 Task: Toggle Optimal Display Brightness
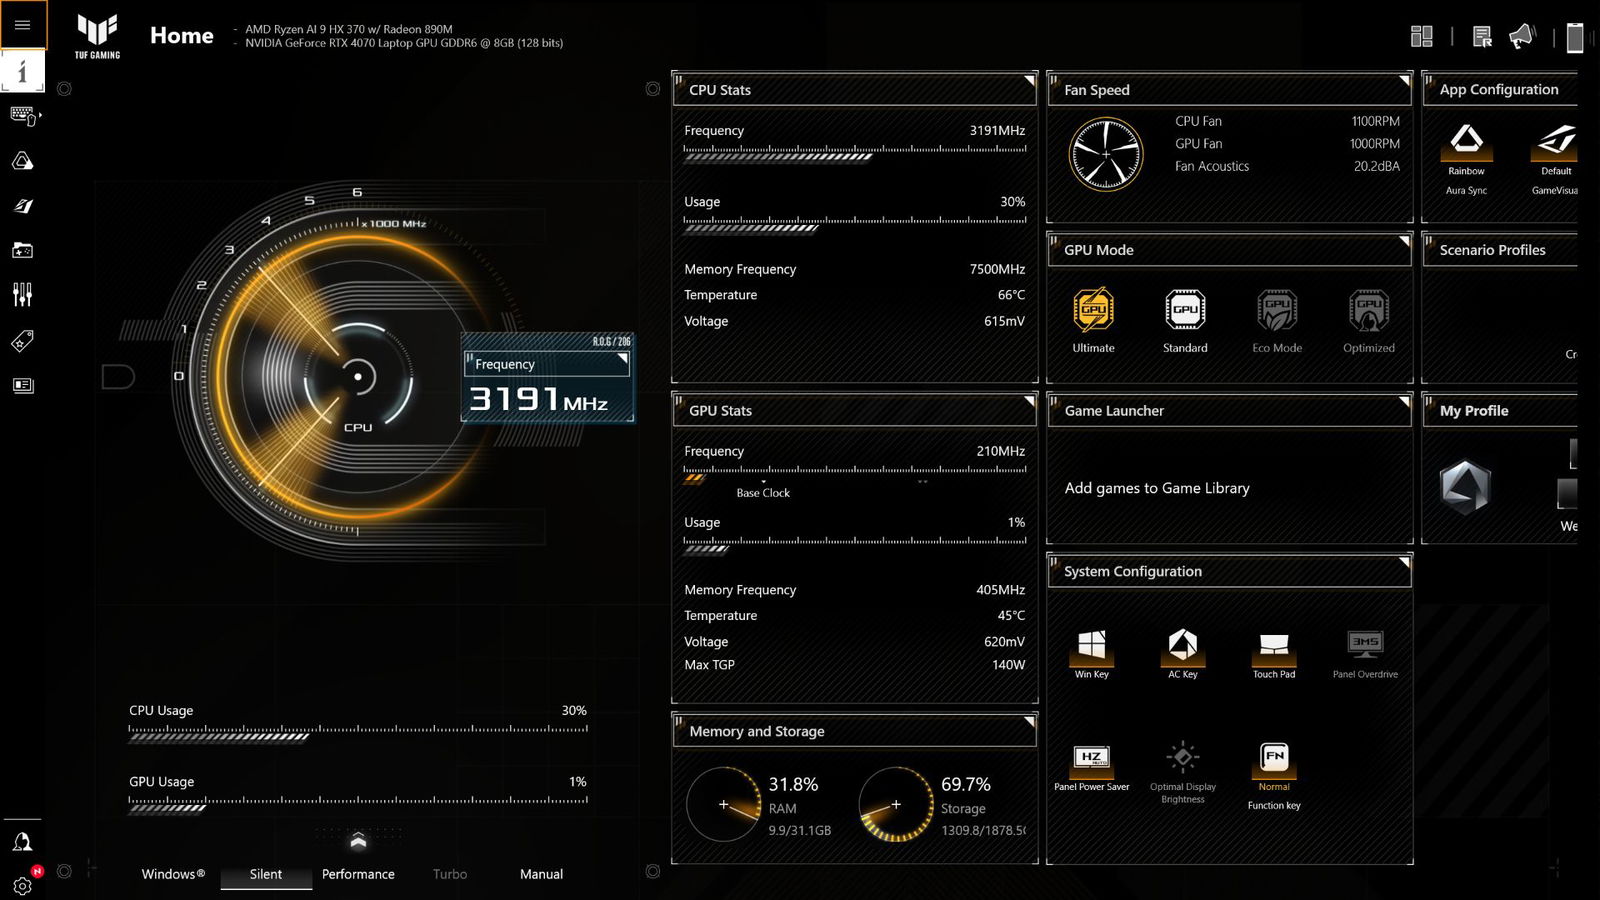tap(1183, 772)
